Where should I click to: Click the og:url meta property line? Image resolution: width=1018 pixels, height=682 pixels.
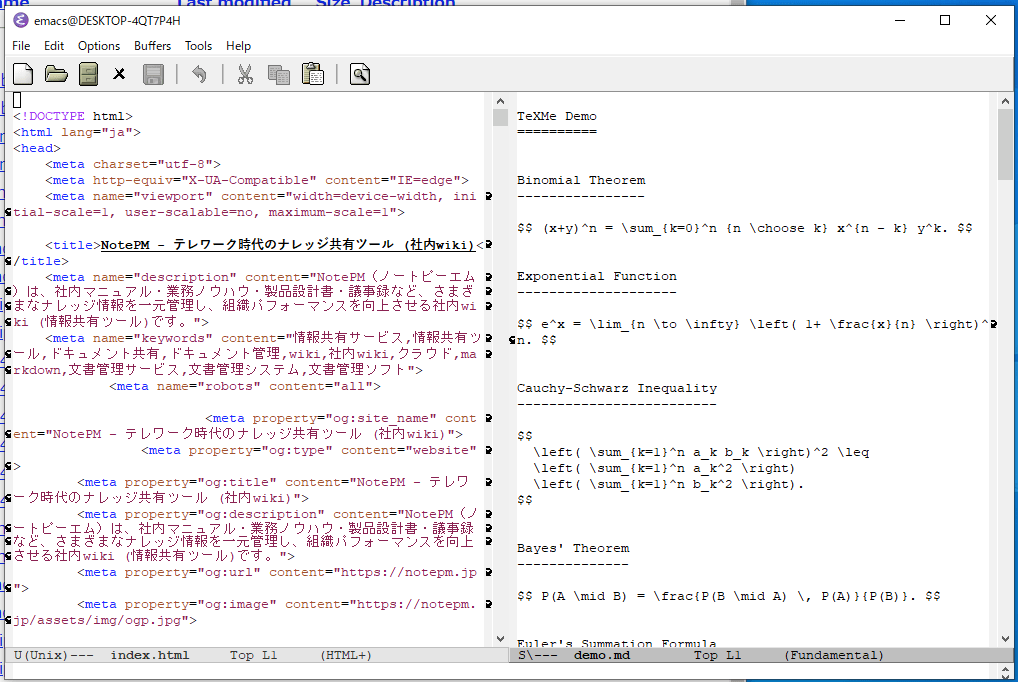[x=277, y=573]
